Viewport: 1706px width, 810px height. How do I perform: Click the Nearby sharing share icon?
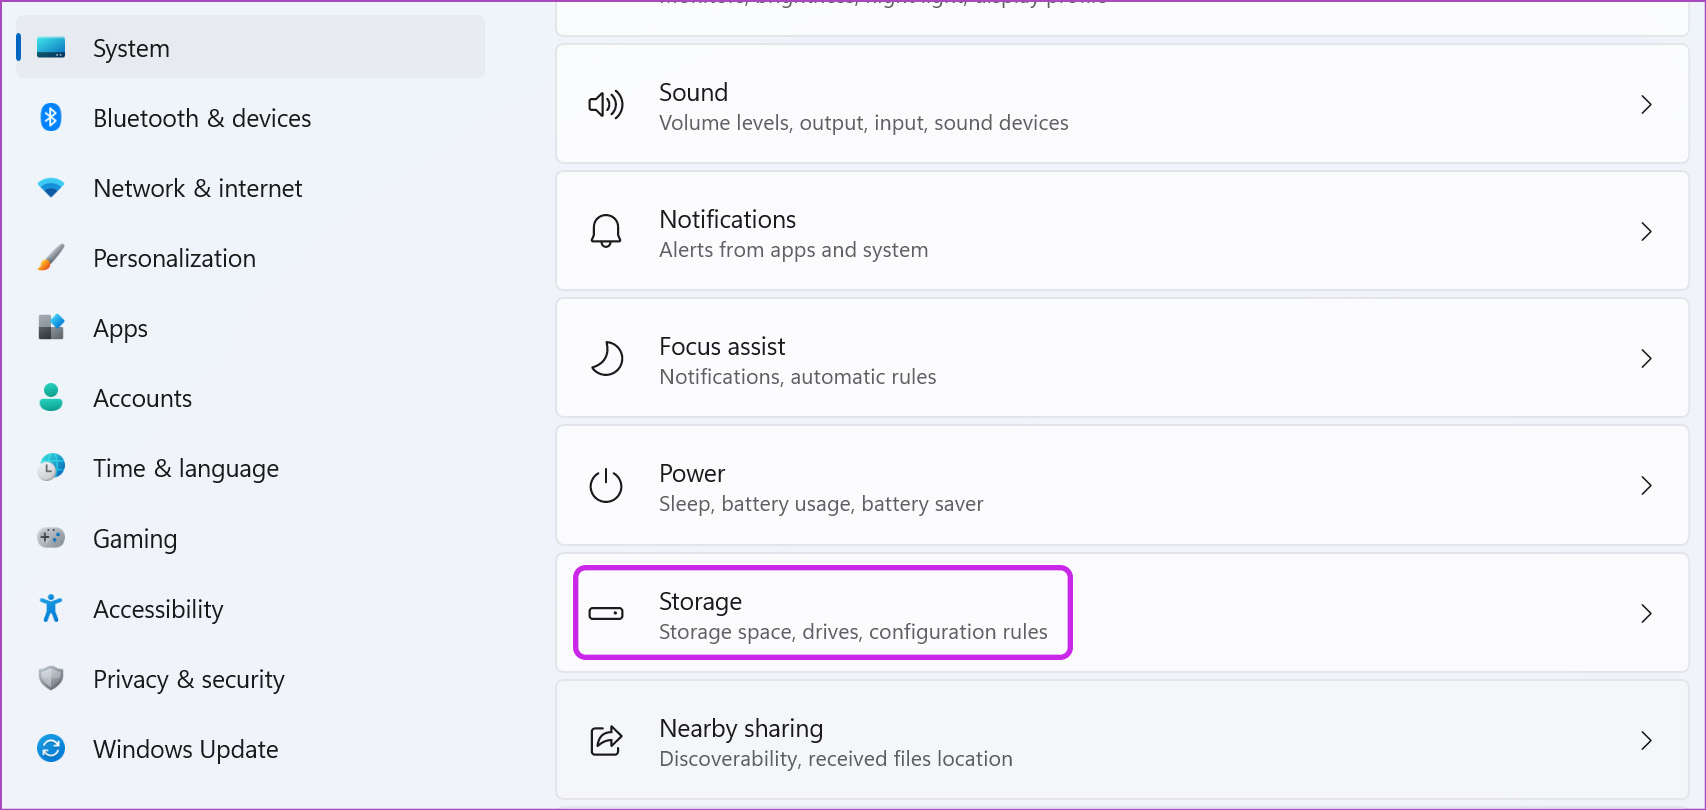pos(606,741)
